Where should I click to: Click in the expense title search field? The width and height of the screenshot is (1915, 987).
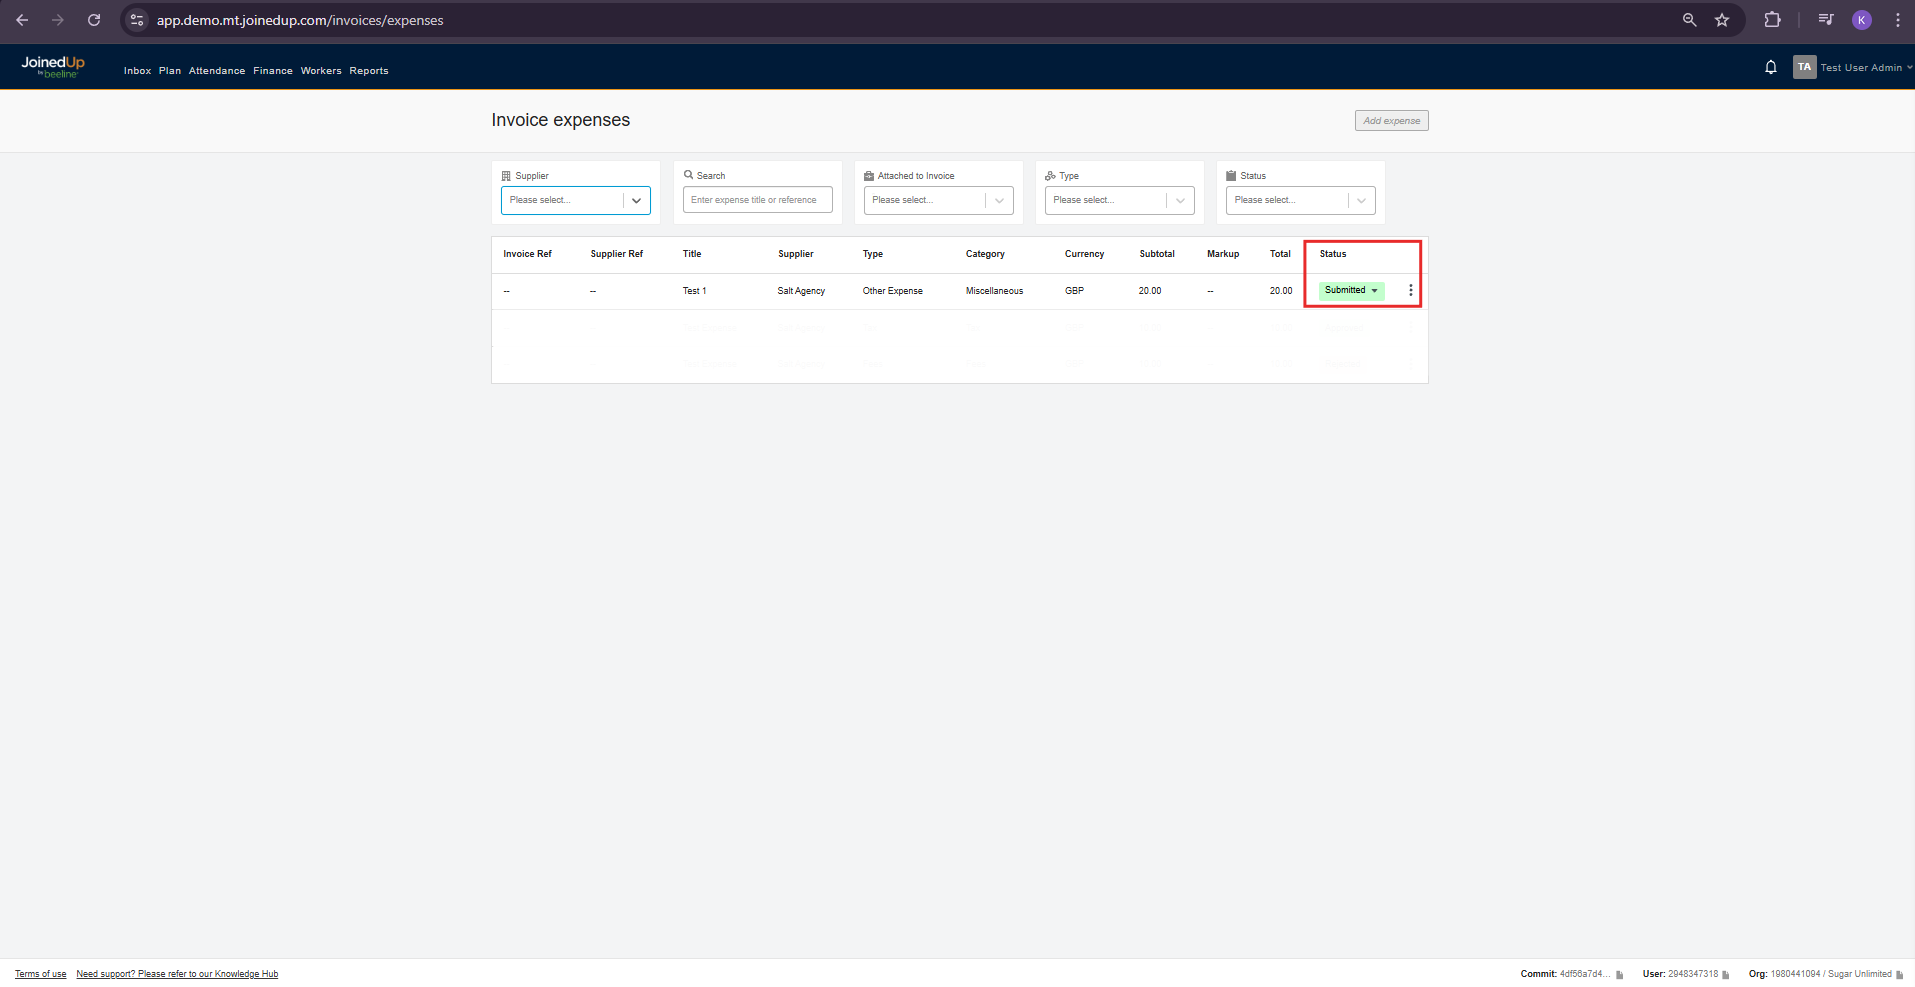tap(757, 199)
